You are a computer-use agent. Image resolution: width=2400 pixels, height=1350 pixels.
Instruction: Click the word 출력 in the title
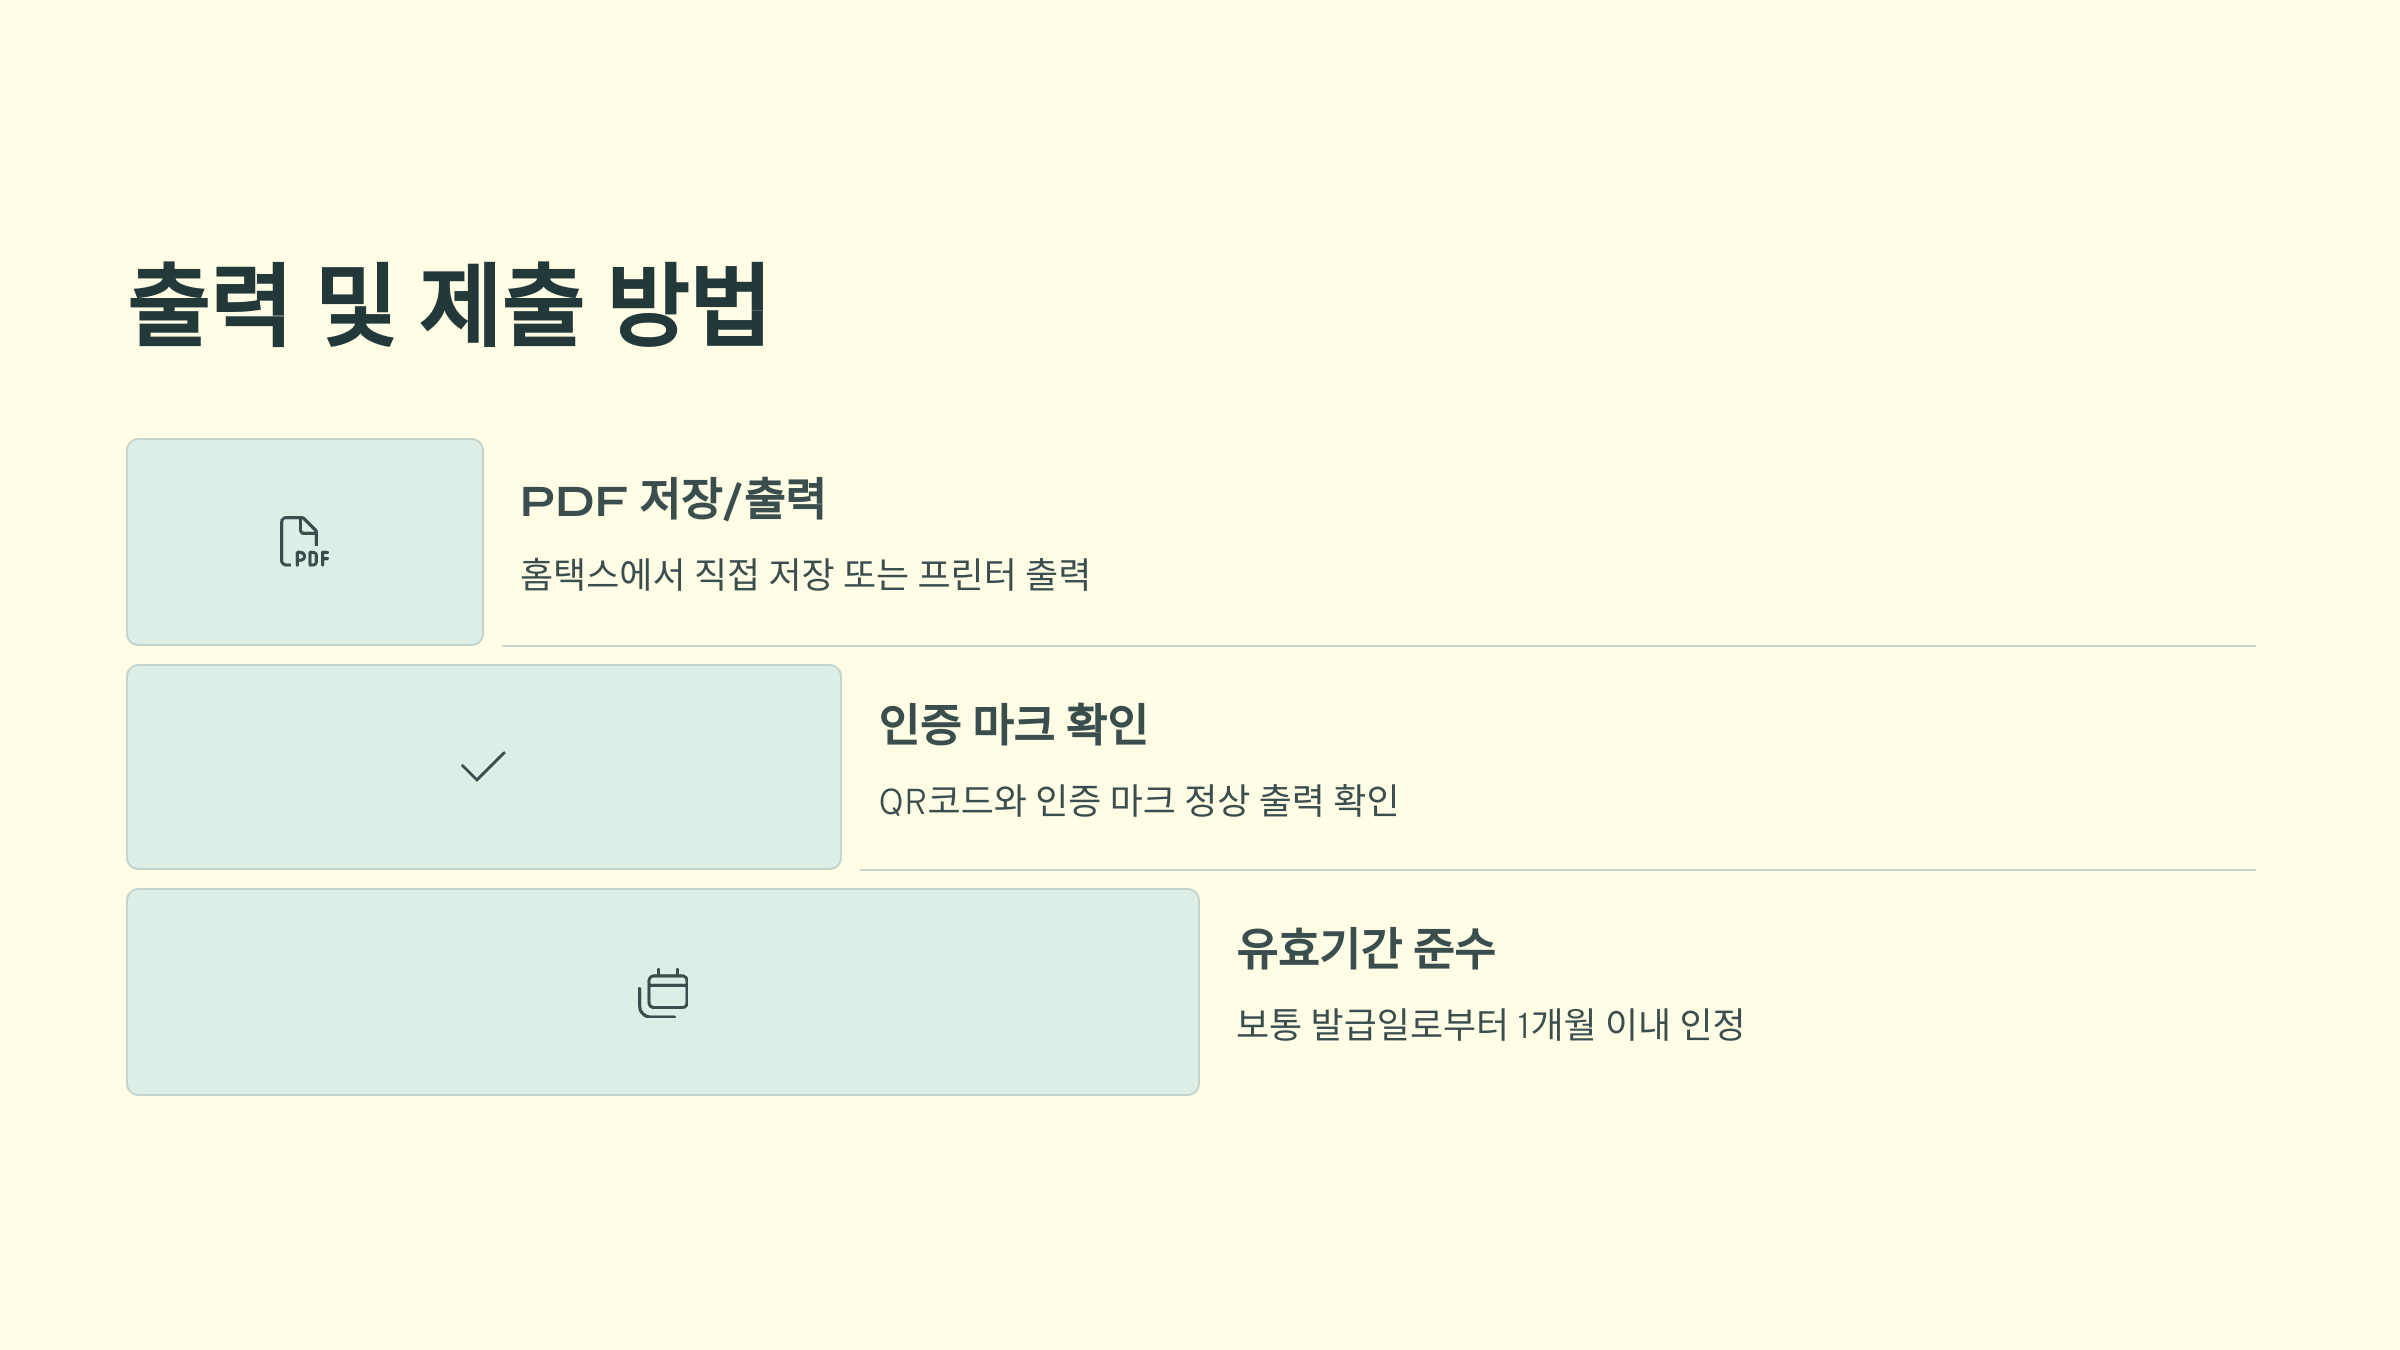click(x=210, y=305)
